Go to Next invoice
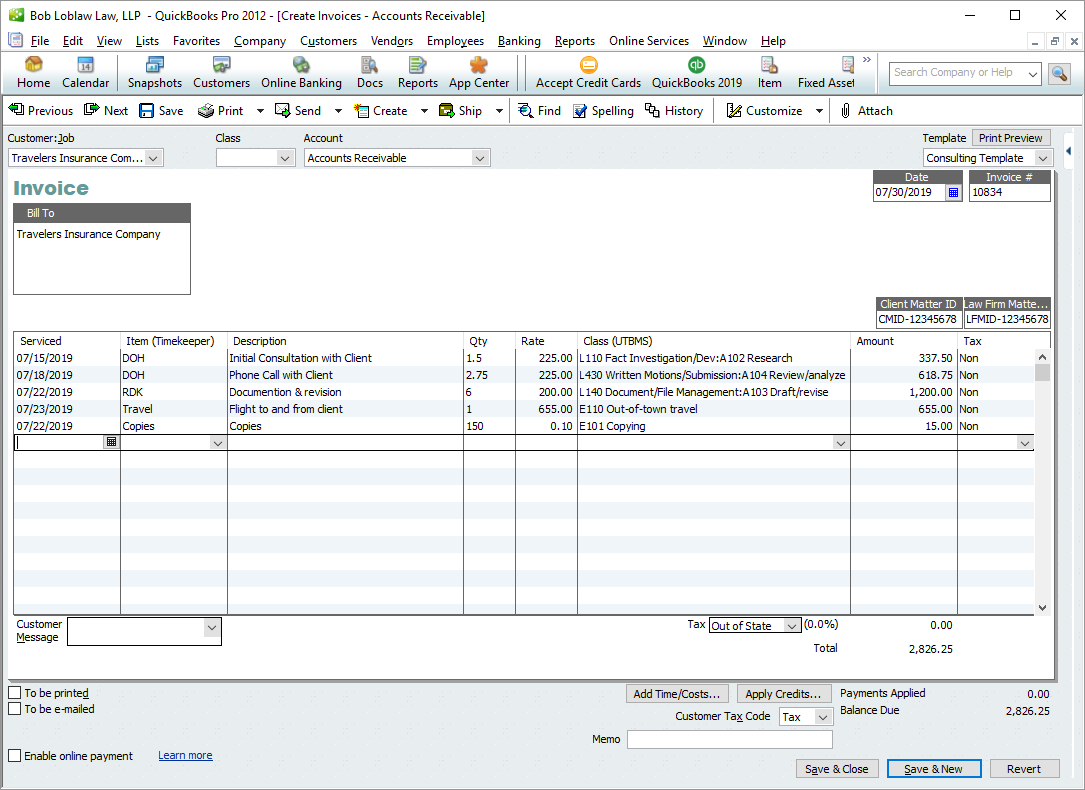The height and width of the screenshot is (790, 1085). tap(106, 111)
